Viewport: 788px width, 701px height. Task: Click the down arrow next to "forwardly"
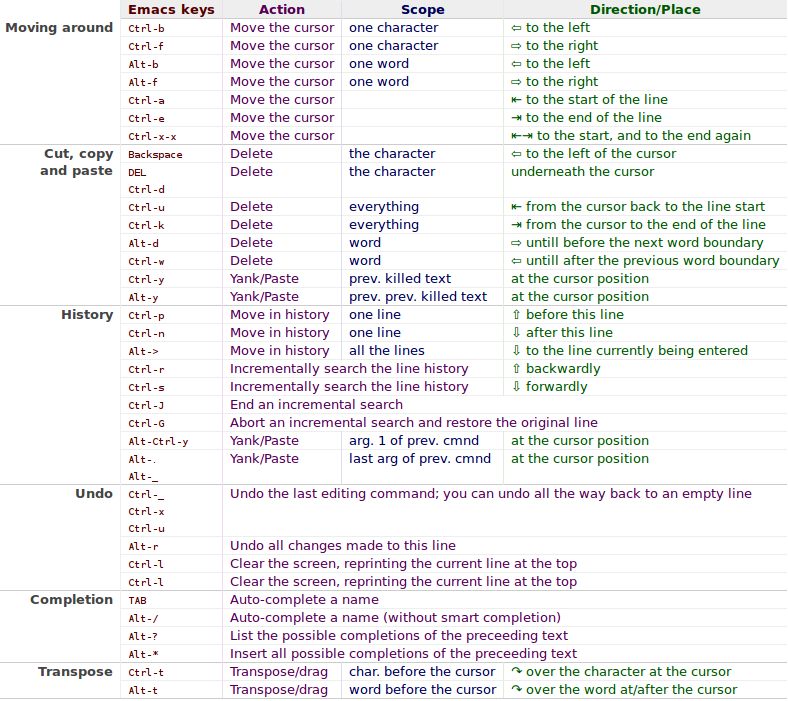coord(516,387)
